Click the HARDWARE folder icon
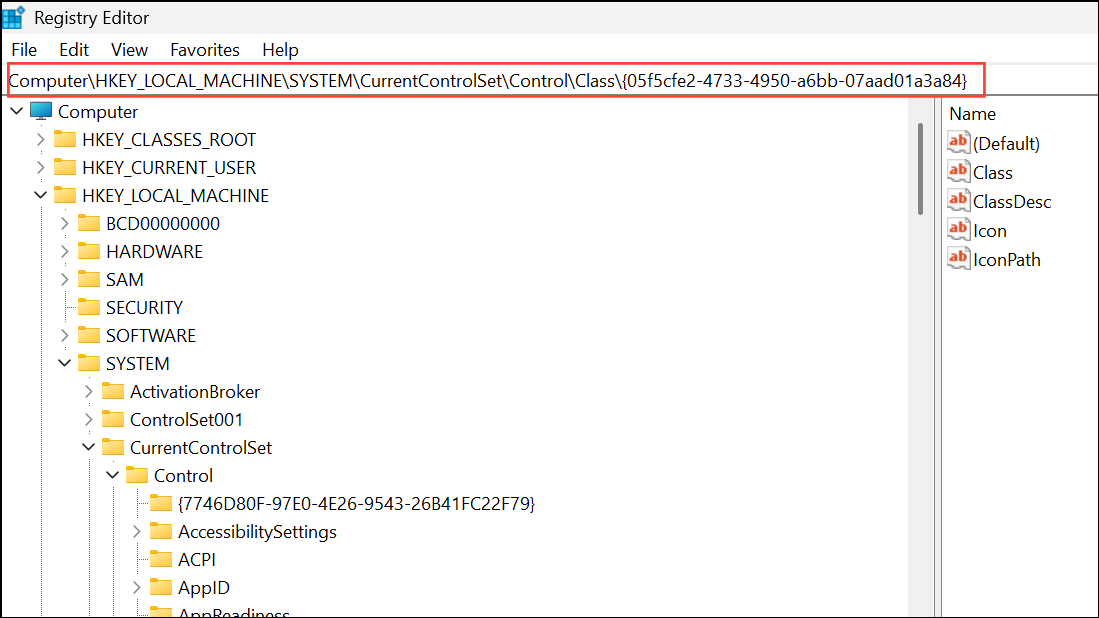The height and width of the screenshot is (618, 1099). (89, 251)
